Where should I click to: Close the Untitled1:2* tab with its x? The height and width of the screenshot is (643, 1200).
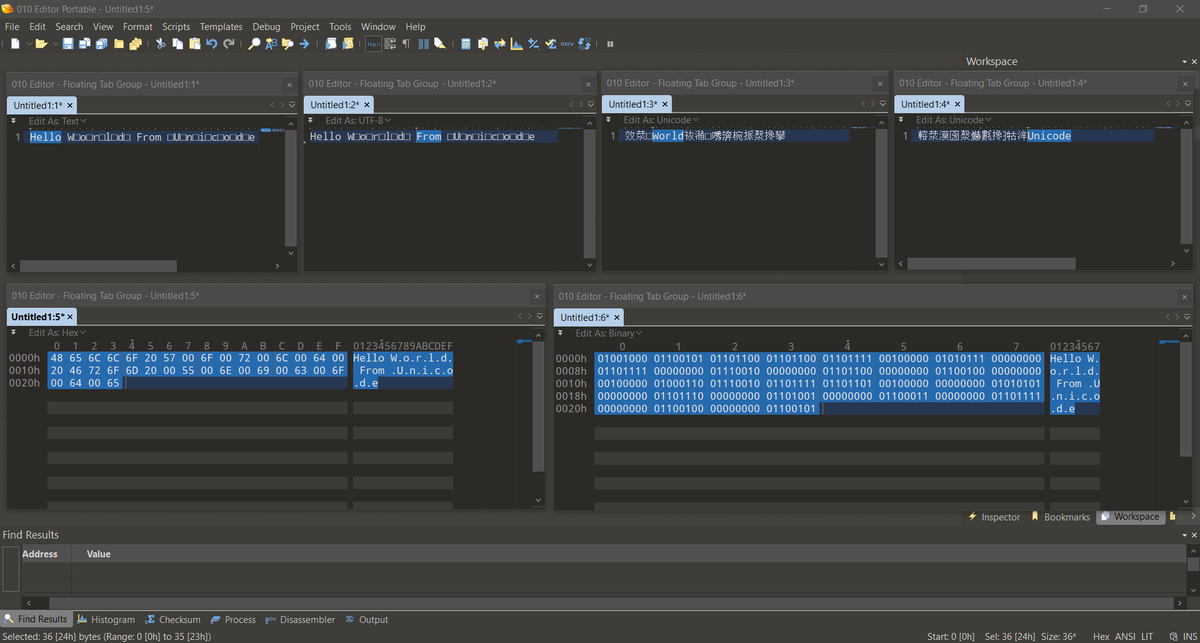(x=367, y=104)
